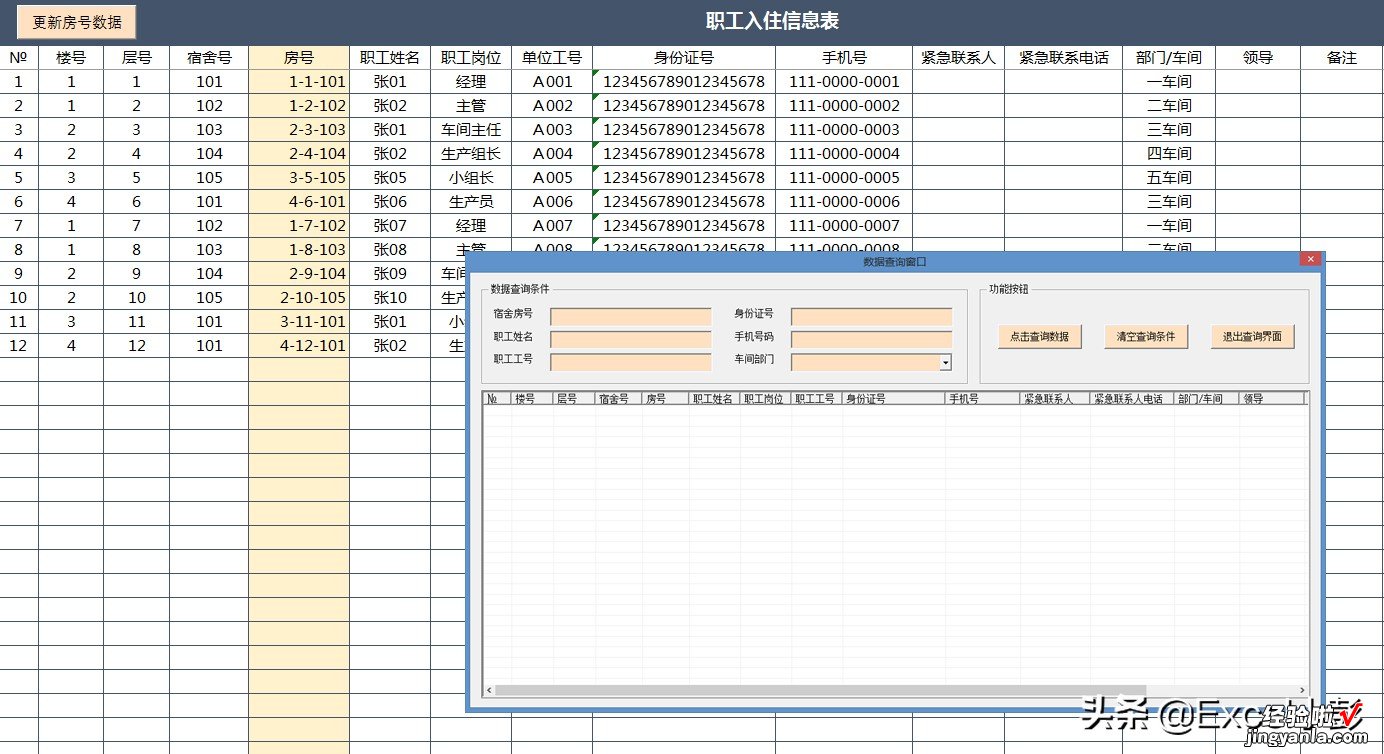Select the 单位工号 header cell
The height and width of the screenshot is (754, 1384).
click(x=552, y=57)
